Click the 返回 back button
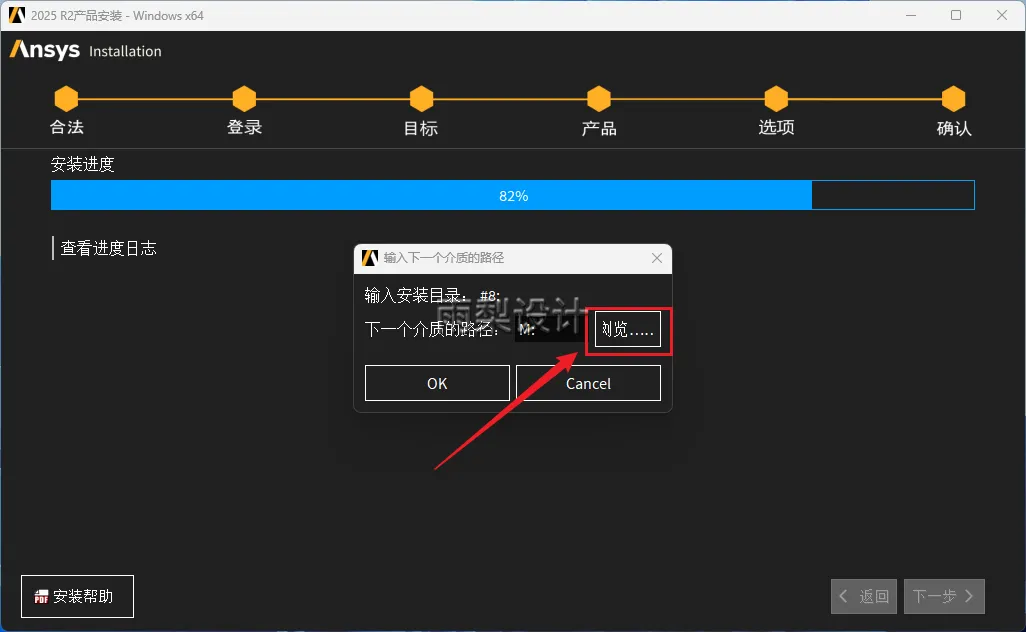This screenshot has height=632, width=1026. [864, 596]
